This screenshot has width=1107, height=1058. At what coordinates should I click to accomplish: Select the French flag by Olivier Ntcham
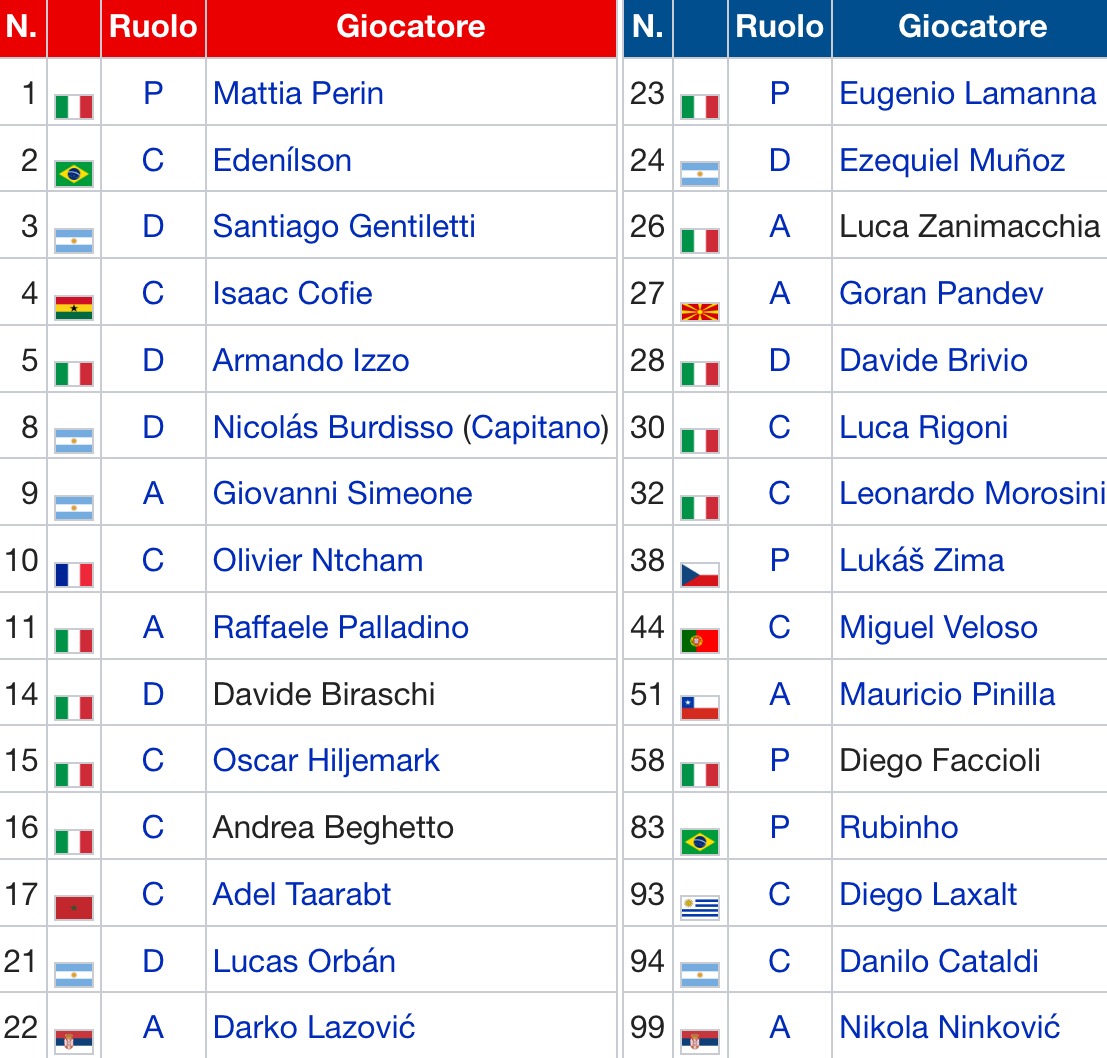click(x=74, y=575)
